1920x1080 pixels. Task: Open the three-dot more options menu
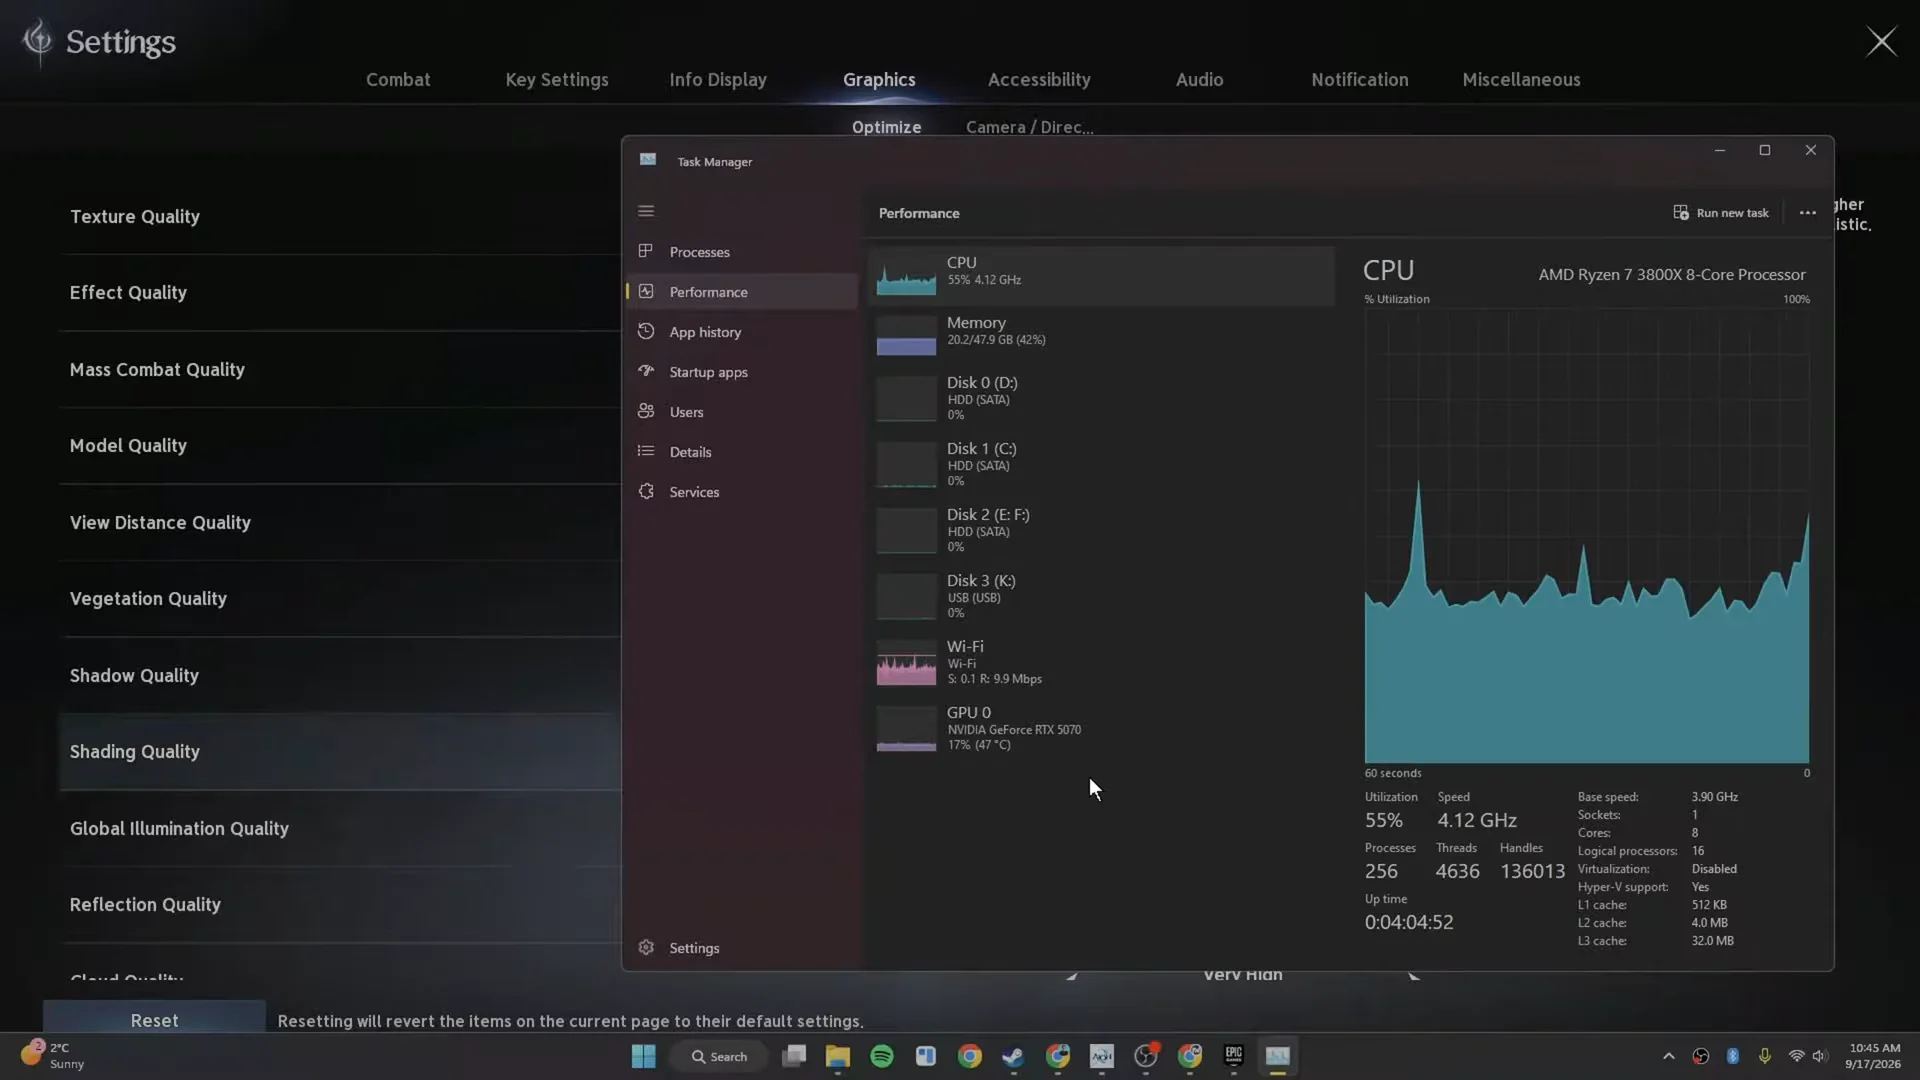[1807, 213]
